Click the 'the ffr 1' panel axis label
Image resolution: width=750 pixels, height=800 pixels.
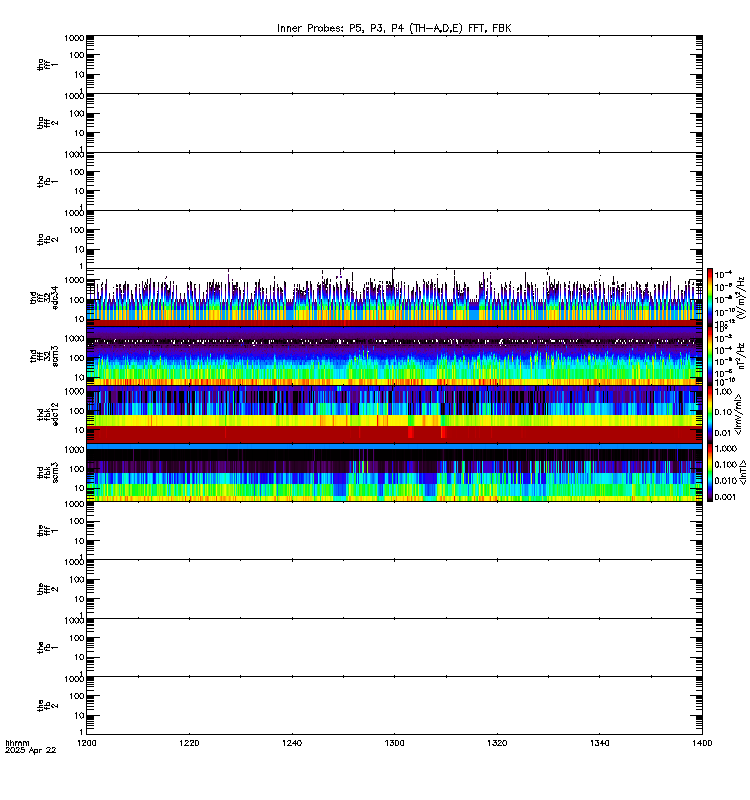click(47, 531)
